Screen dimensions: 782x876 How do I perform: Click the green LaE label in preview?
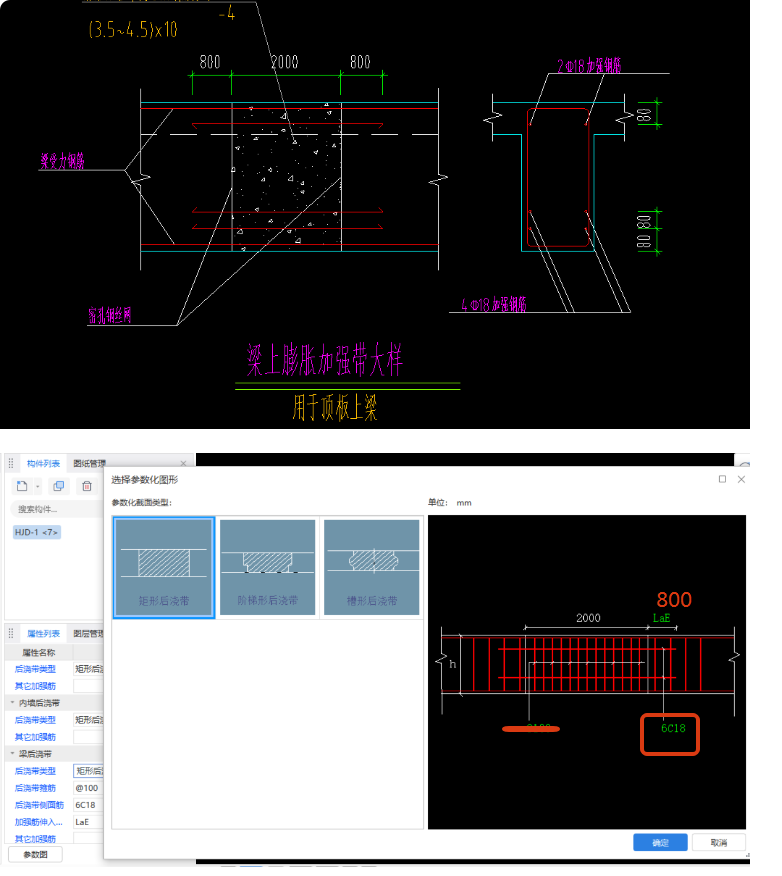661,618
